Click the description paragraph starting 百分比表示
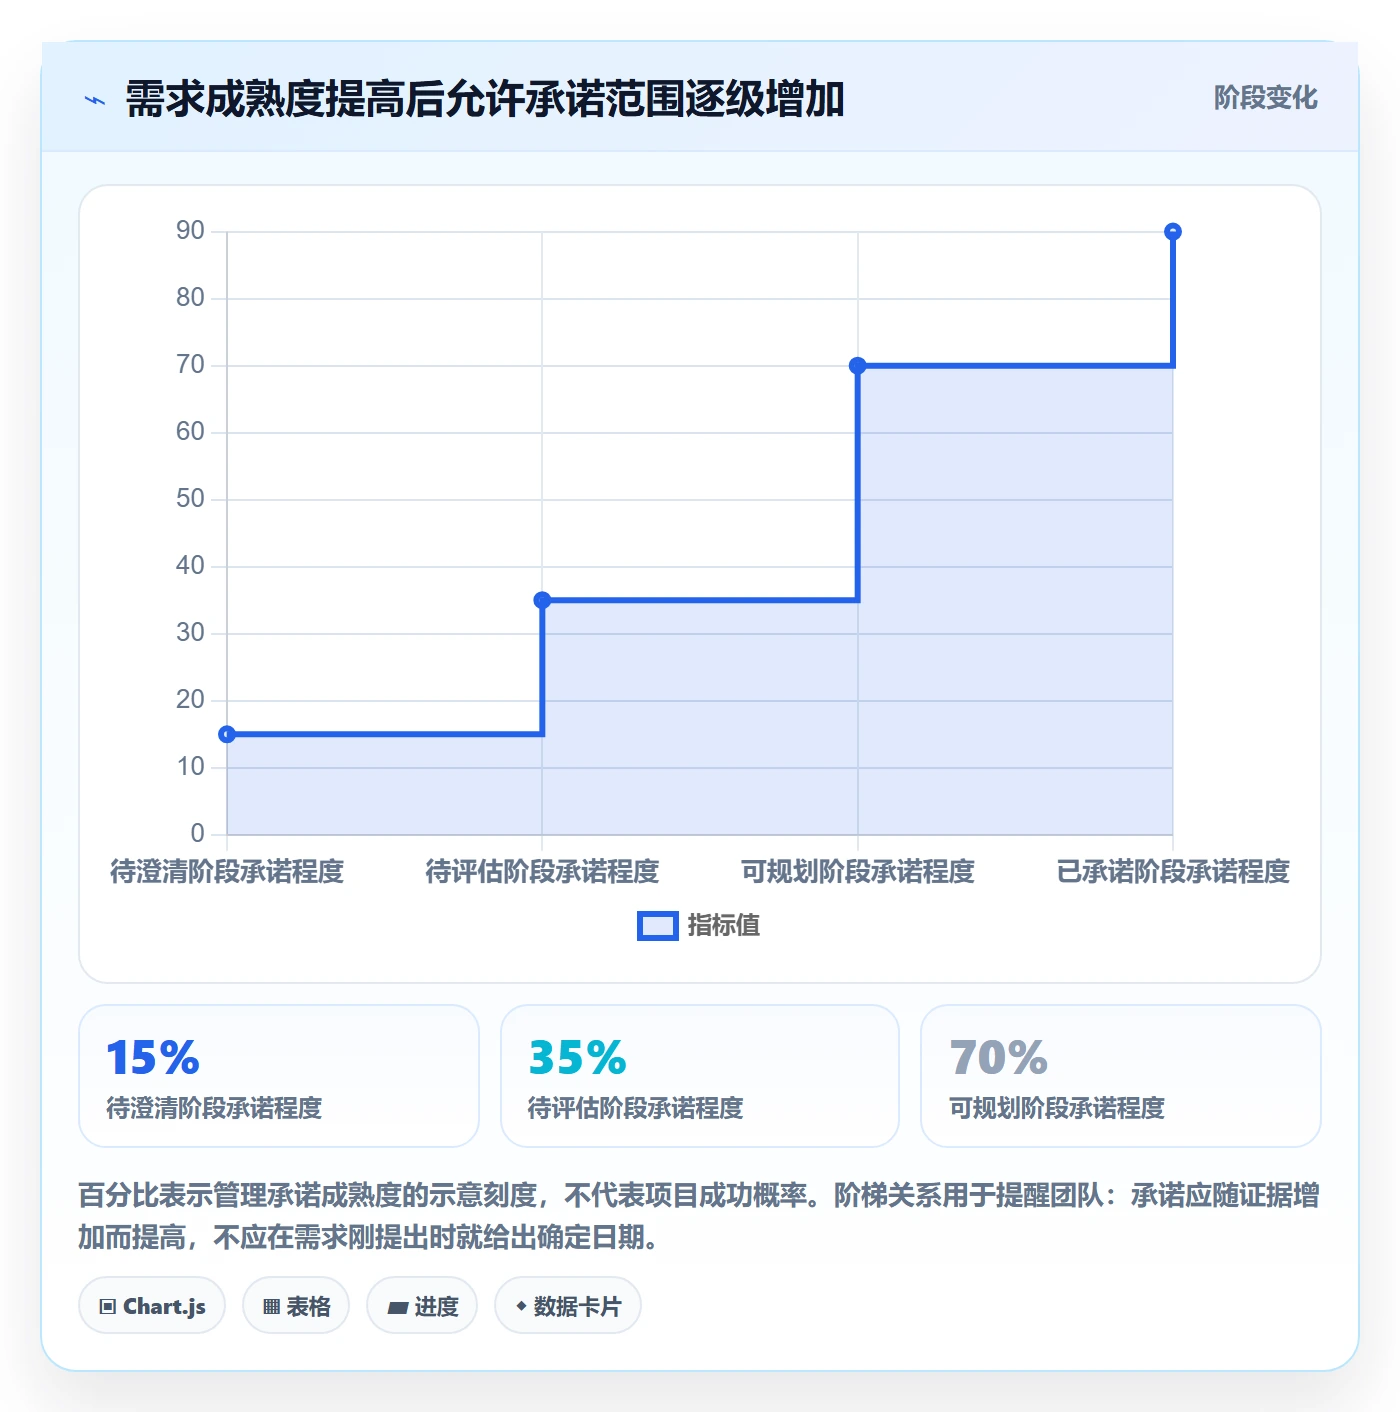 (699, 1216)
